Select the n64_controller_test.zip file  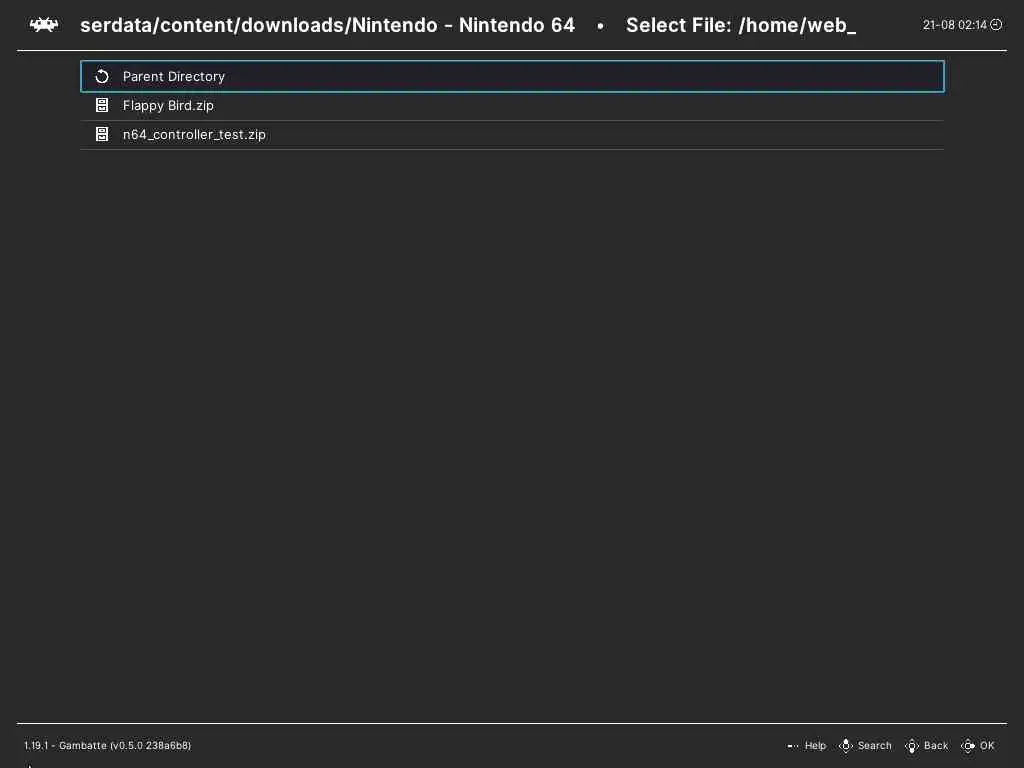click(512, 135)
